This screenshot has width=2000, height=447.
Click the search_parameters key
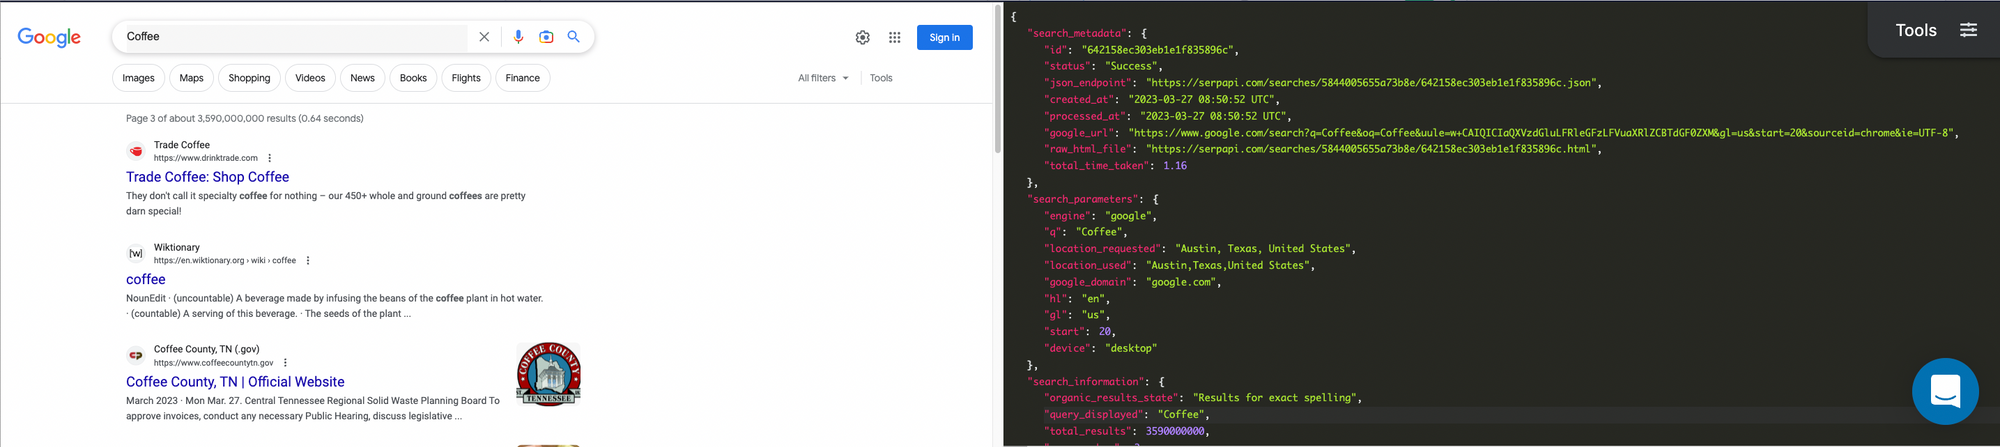pyautogui.click(x=1081, y=199)
